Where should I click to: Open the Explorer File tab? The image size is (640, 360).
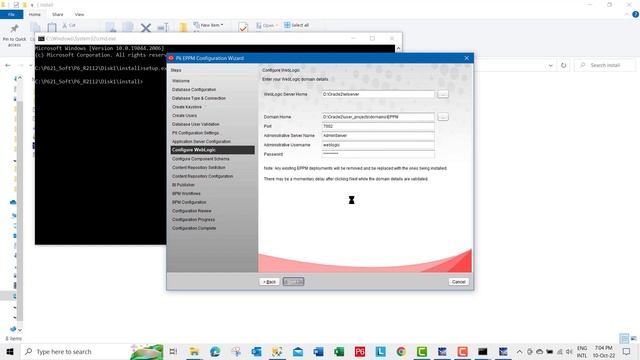click(x=11, y=14)
